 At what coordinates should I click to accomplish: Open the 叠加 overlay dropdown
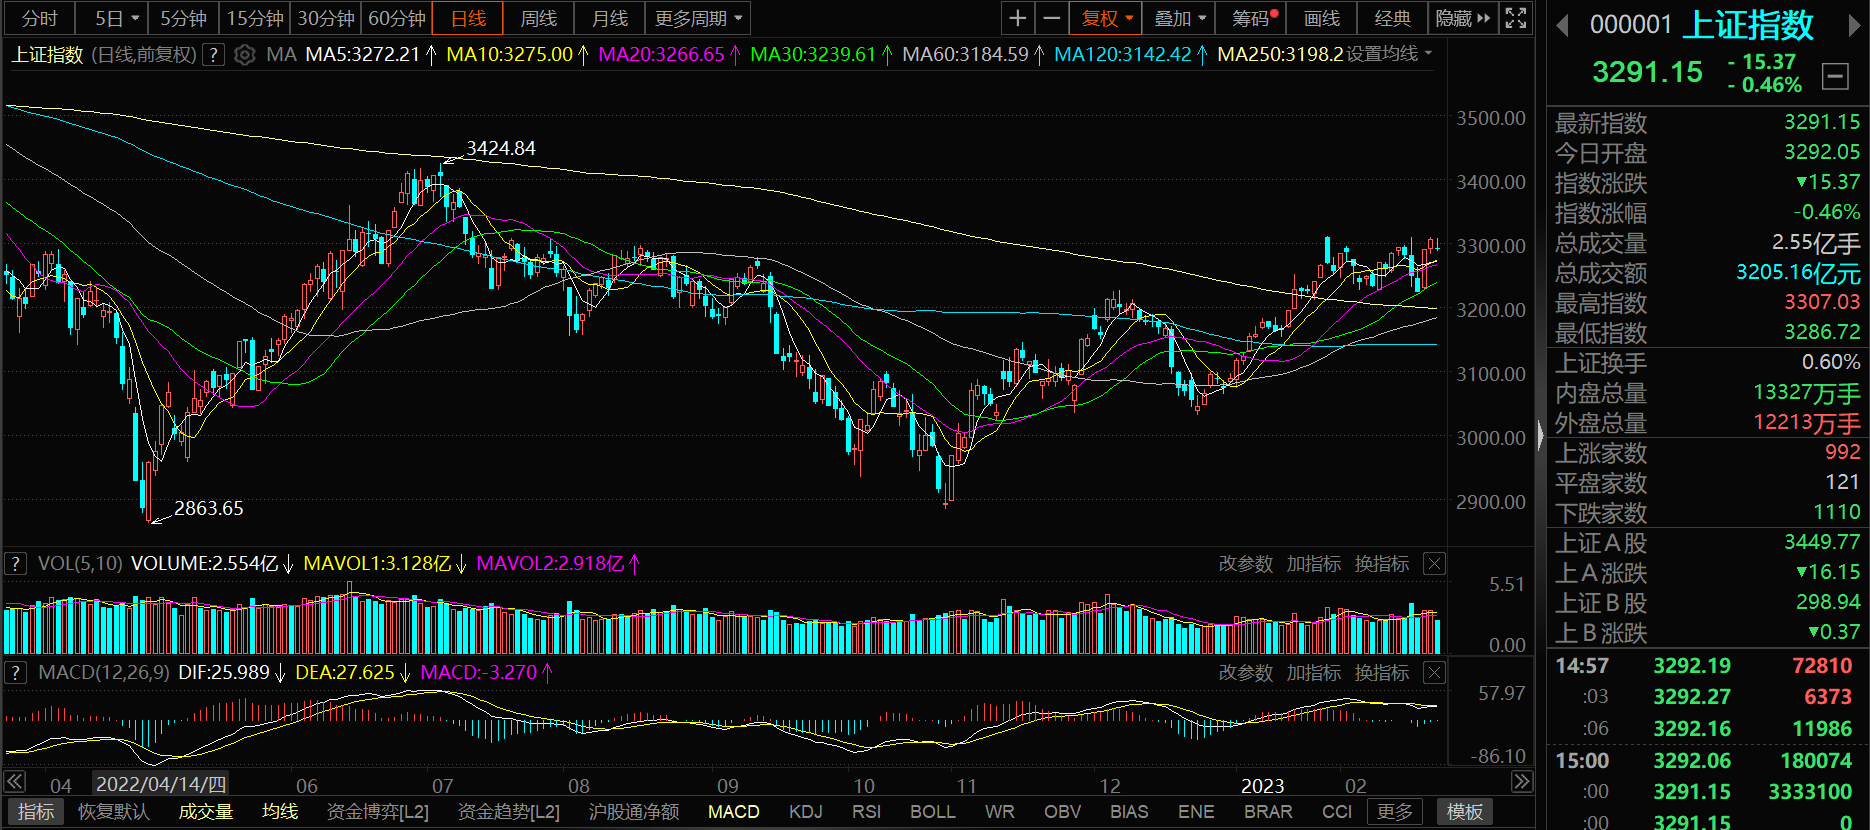point(1180,18)
